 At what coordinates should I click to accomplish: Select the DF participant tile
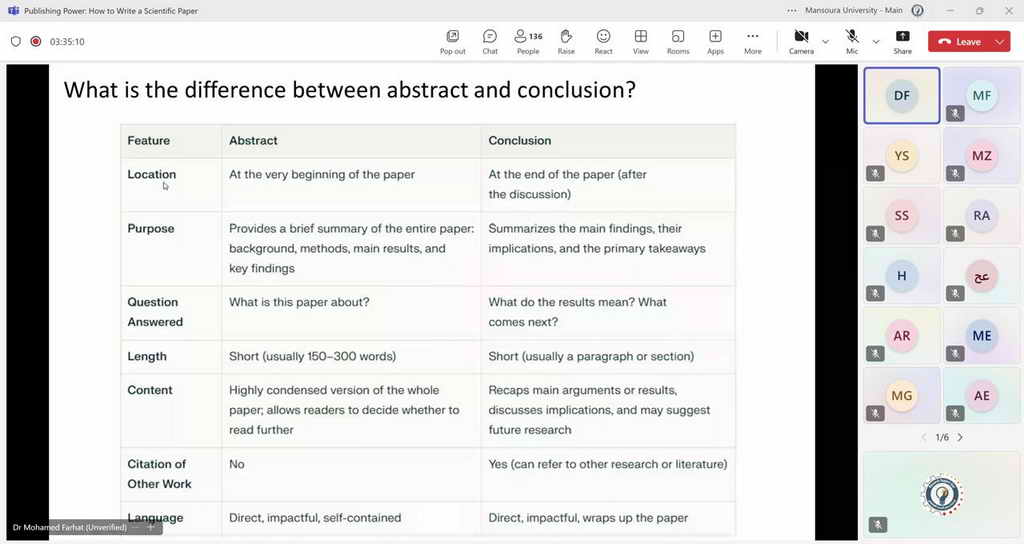pyautogui.click(x=902, y=95)
